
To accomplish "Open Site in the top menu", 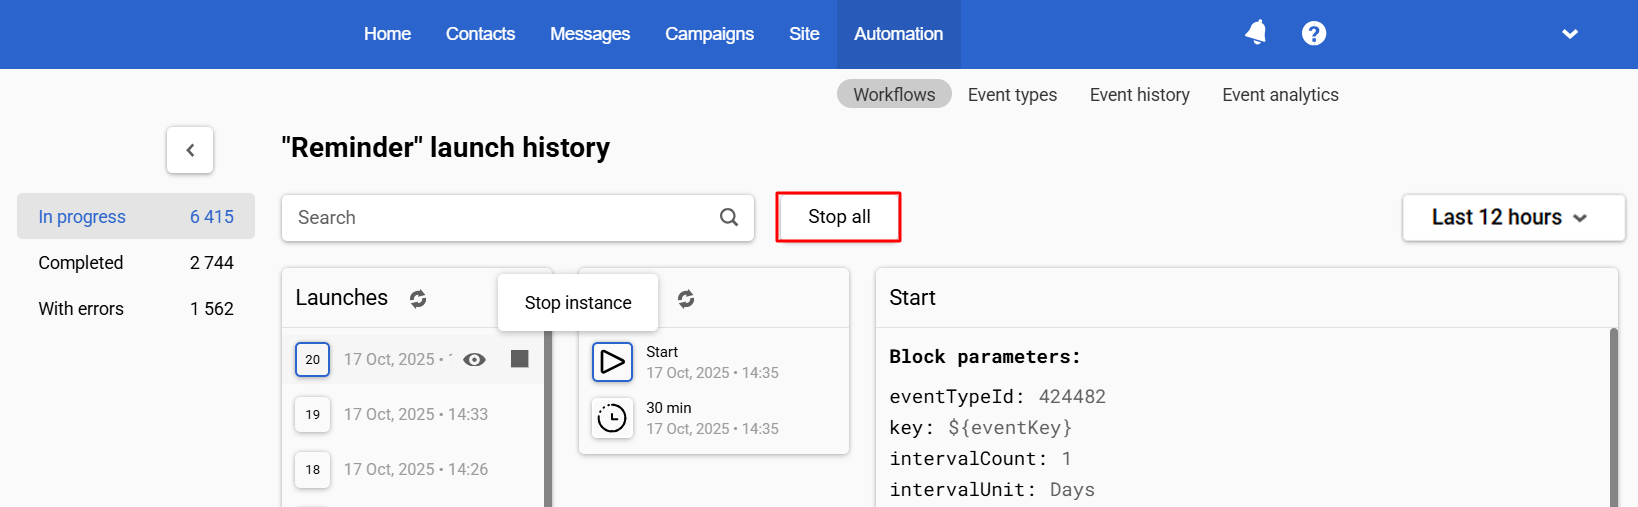I will pos(804,34).
